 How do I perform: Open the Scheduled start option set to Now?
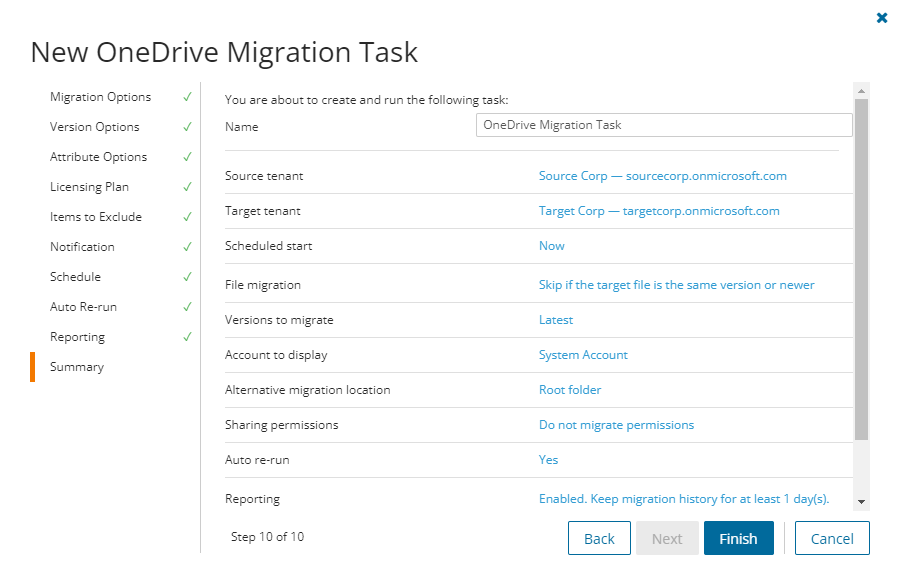pyautogui.click(x=551, y=245)
